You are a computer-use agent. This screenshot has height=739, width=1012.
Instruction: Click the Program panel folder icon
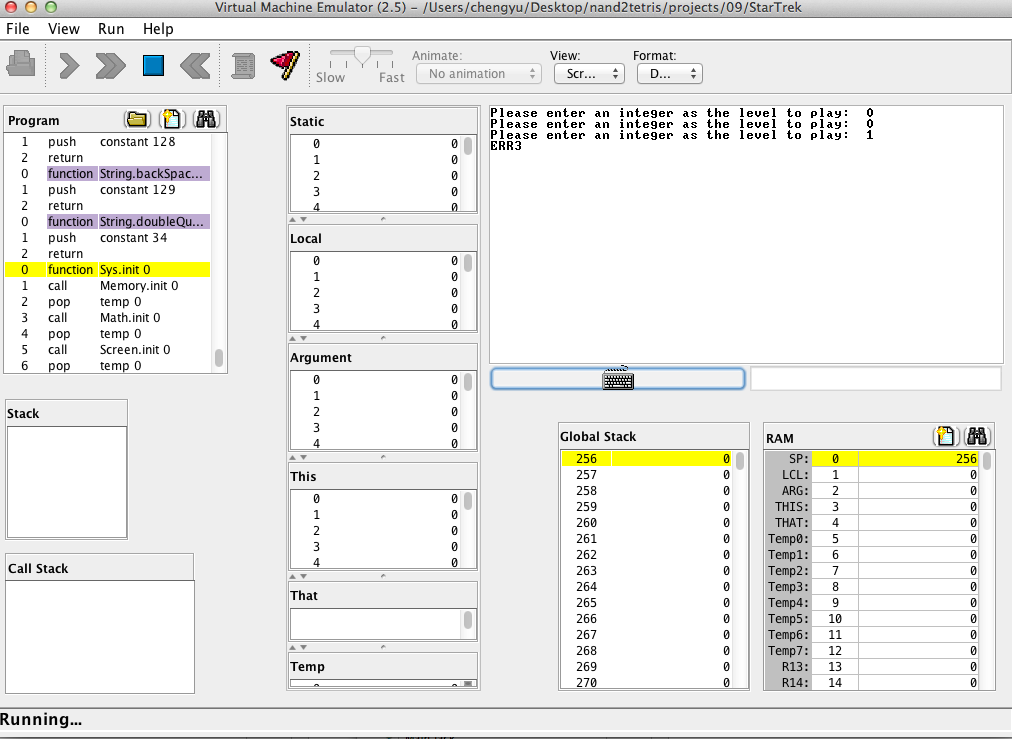(137, 120)
